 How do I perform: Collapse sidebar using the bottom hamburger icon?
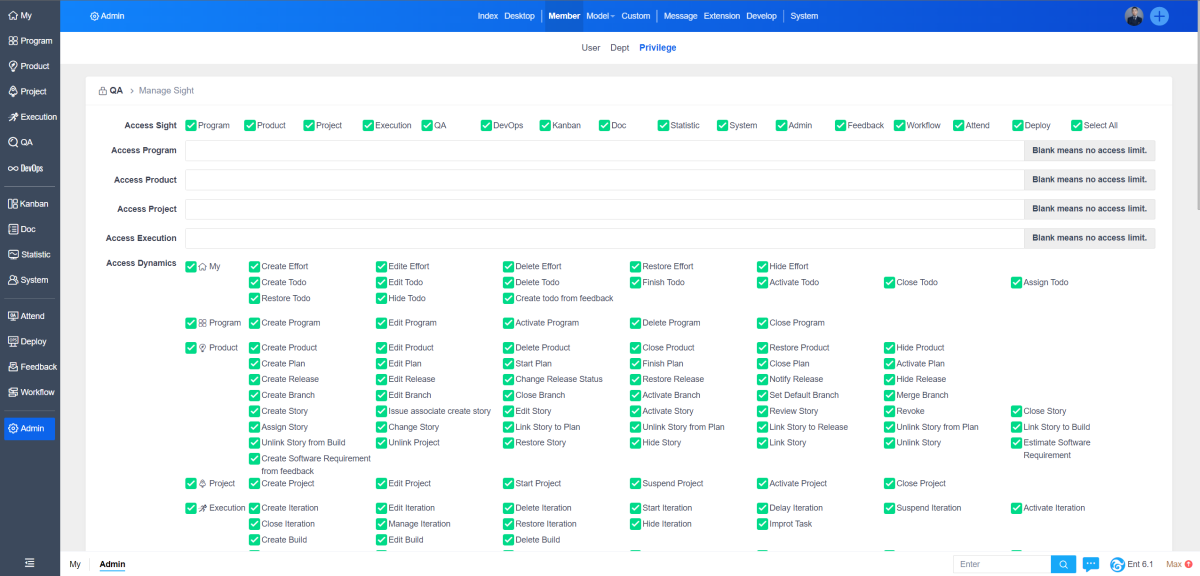pos(29,563)
